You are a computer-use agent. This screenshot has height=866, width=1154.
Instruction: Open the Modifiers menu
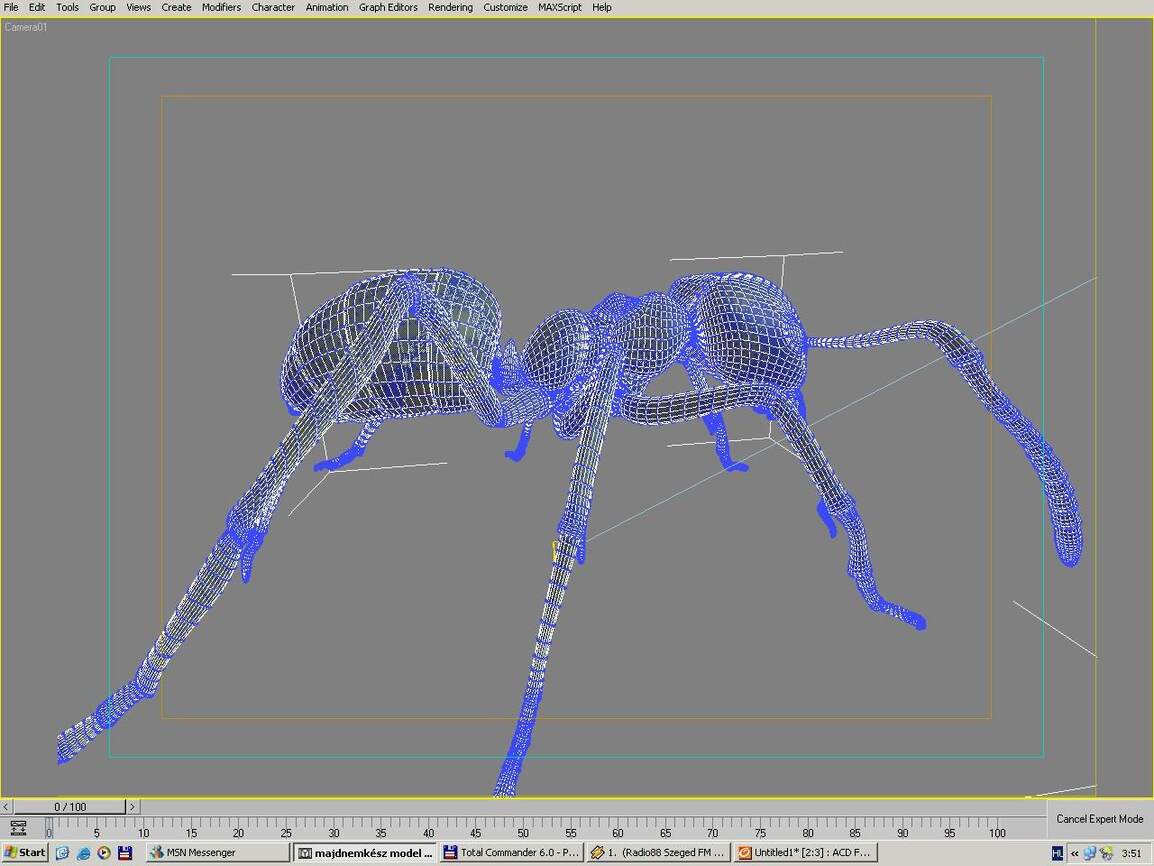click(221, 7)
